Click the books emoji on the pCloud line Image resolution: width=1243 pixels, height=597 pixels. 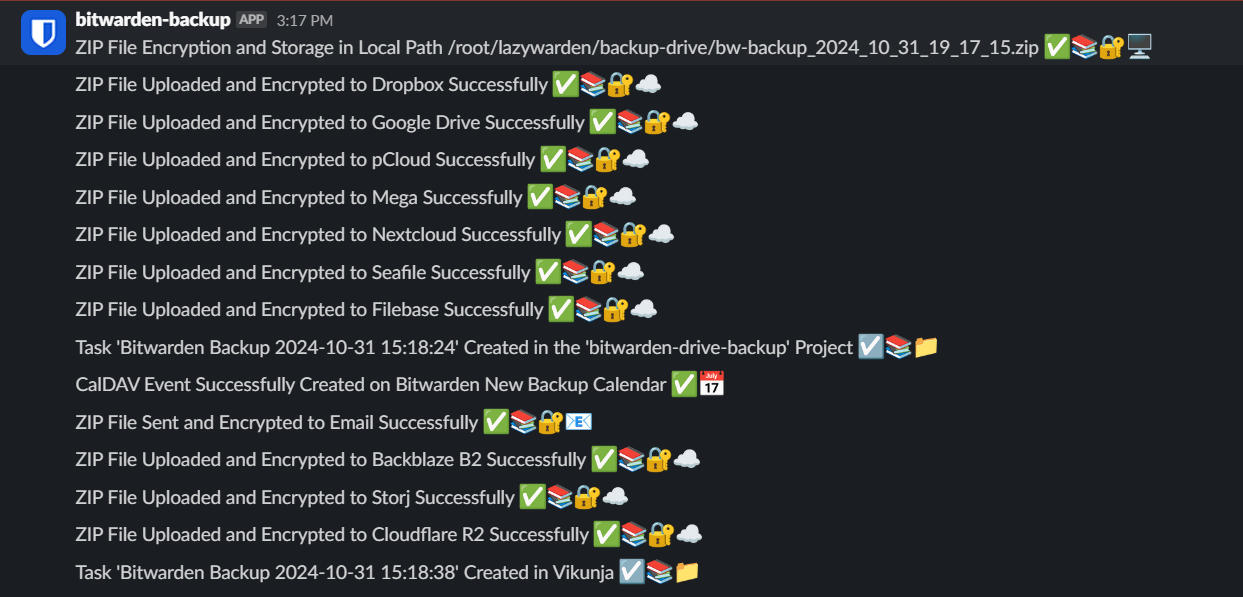(x=580, y=160)
